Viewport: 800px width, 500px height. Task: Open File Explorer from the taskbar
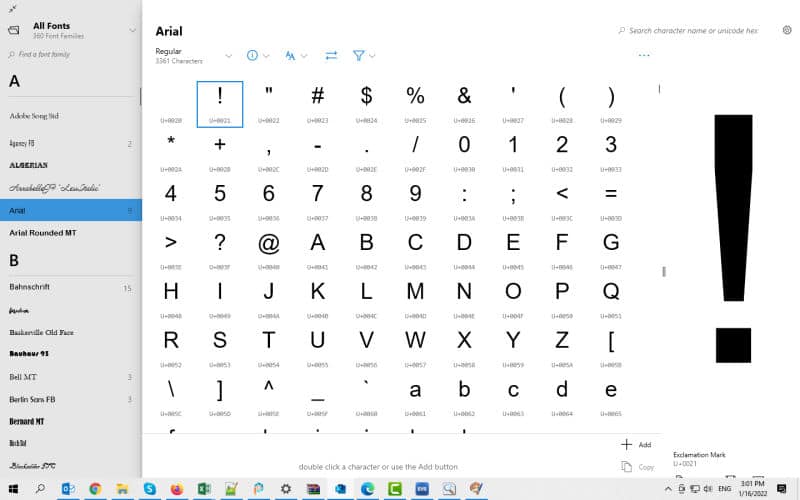[122, 489]
